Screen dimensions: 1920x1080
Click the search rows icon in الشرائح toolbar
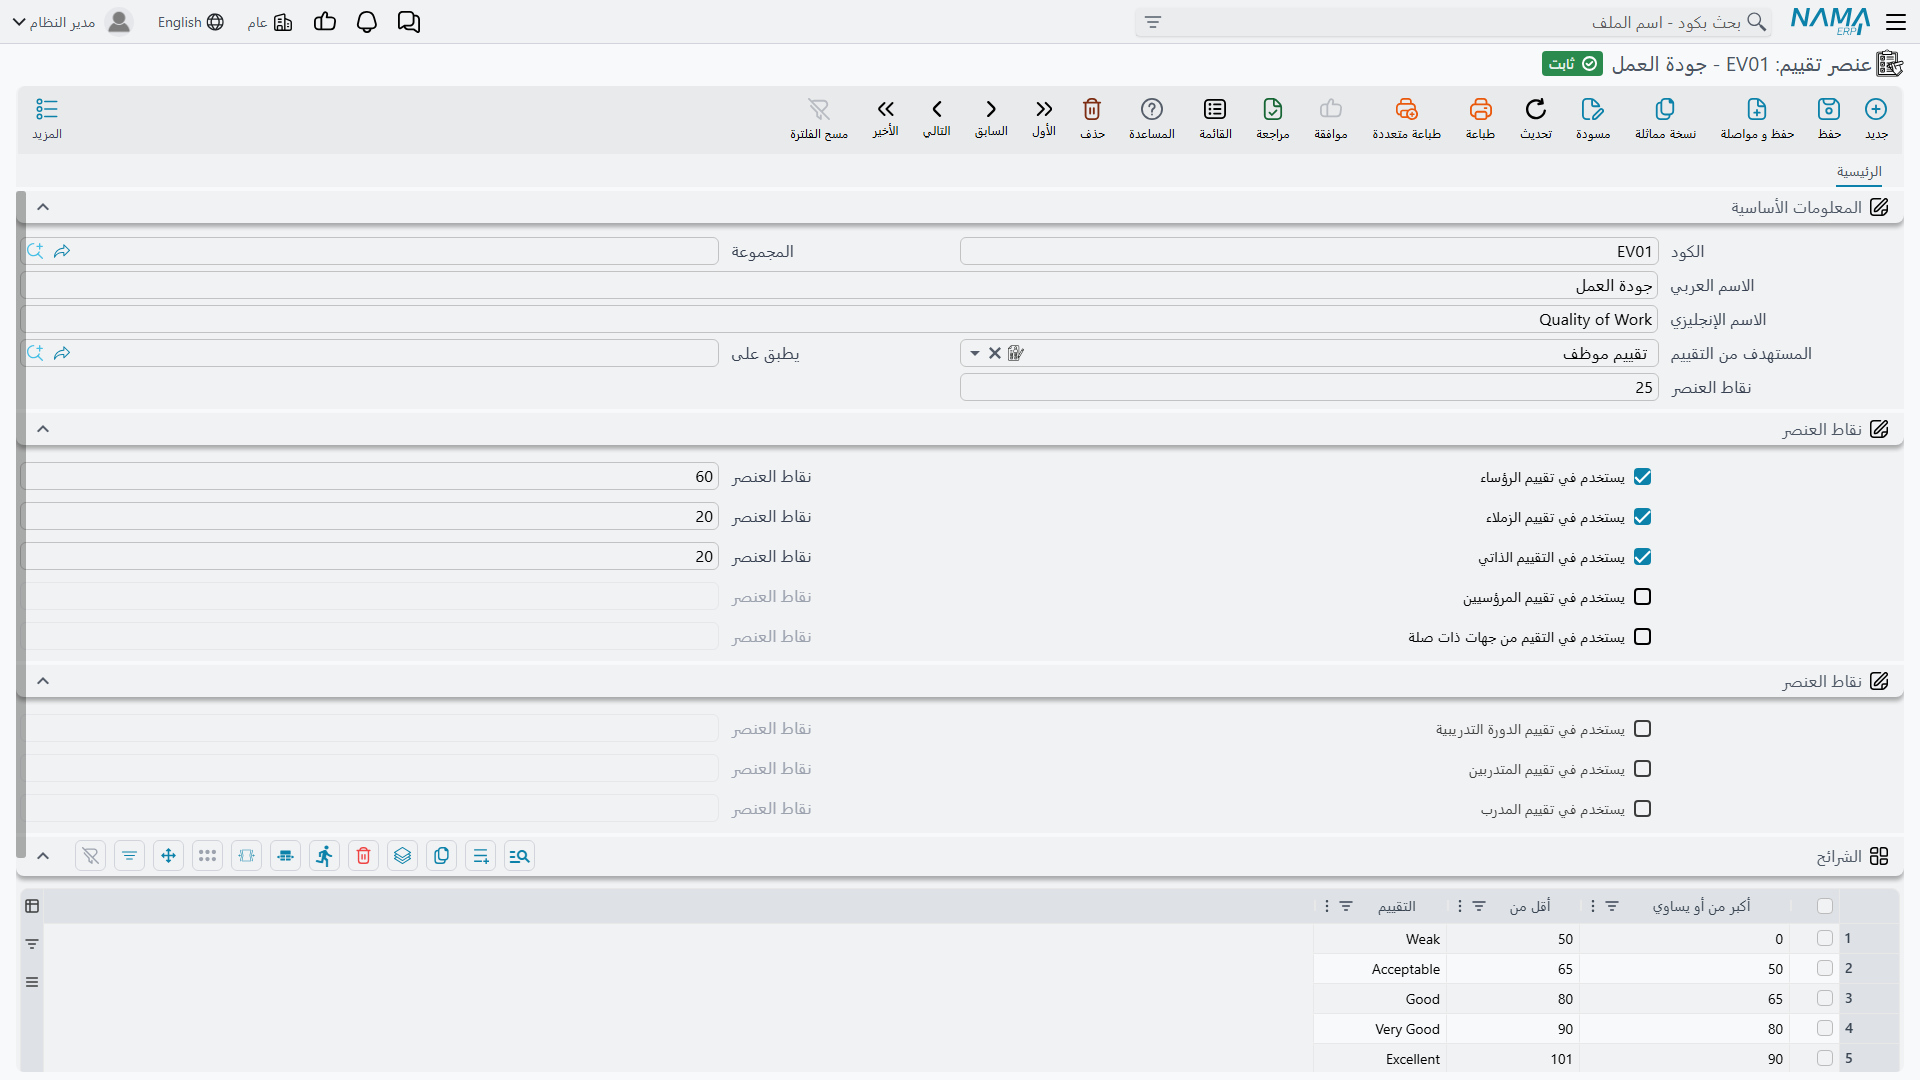[520, 856]
